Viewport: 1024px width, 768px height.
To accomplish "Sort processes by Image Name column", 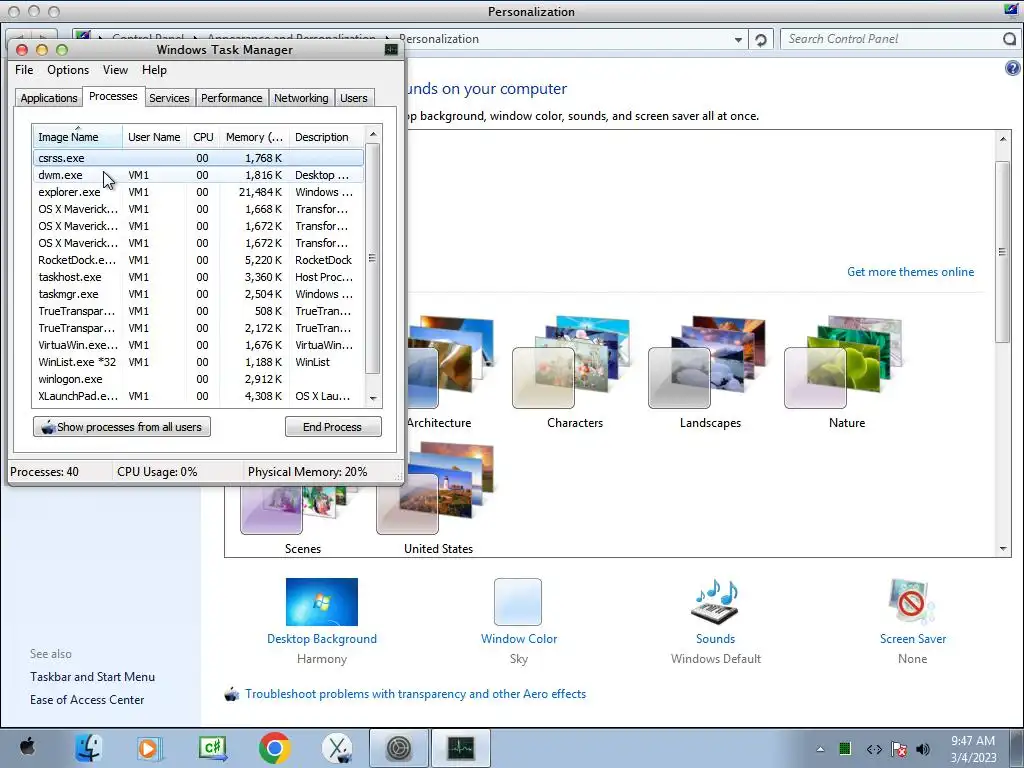I will point(77,137).
